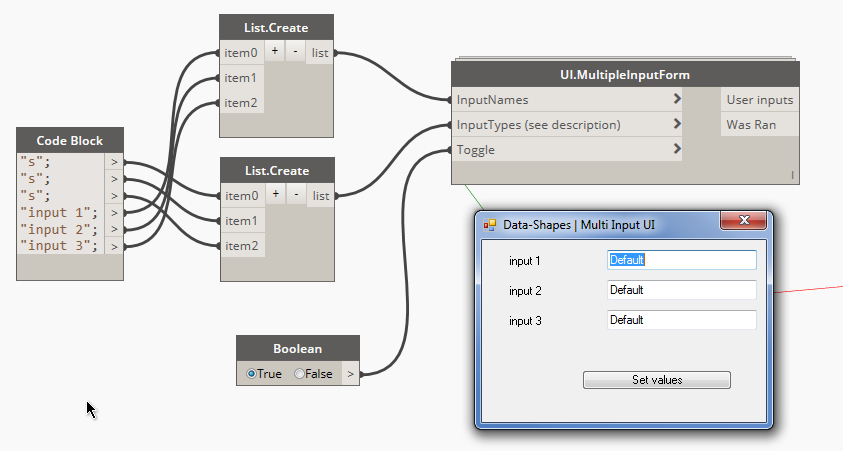Add an item with upper List.Create plus button
The height and width of the screenshot is (451, 843).
pos(275,51)
